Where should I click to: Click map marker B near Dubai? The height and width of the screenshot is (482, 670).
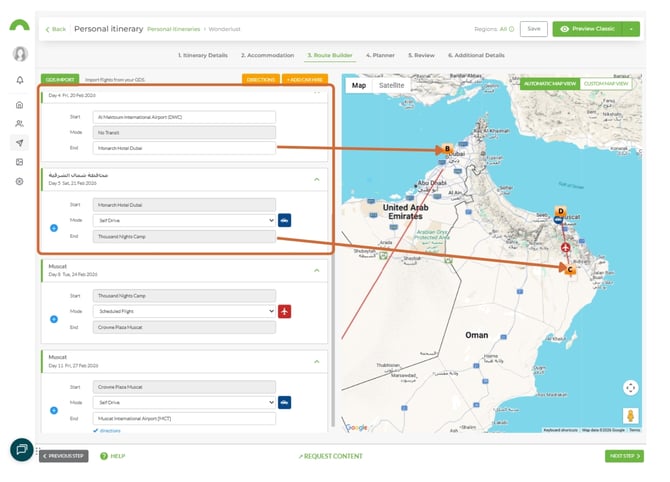[447, 149]
